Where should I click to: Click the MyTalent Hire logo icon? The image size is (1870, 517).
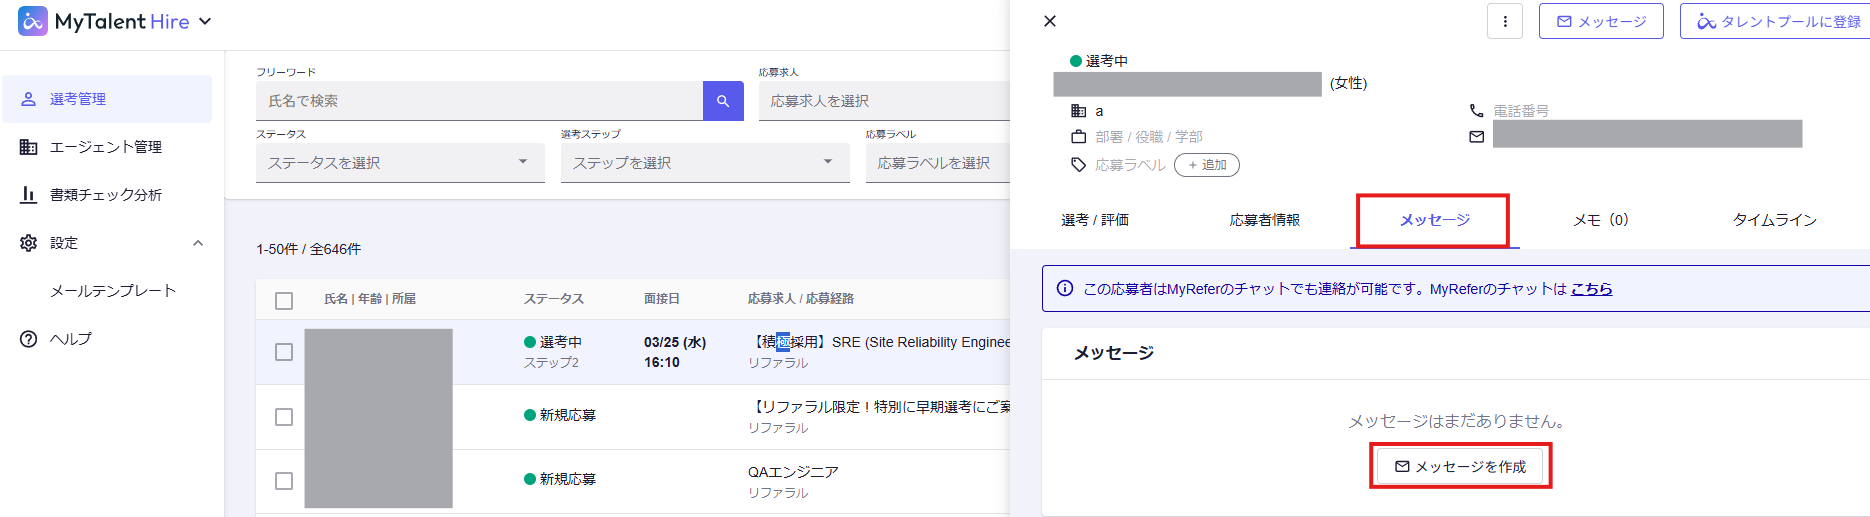(x=33, y=21)
